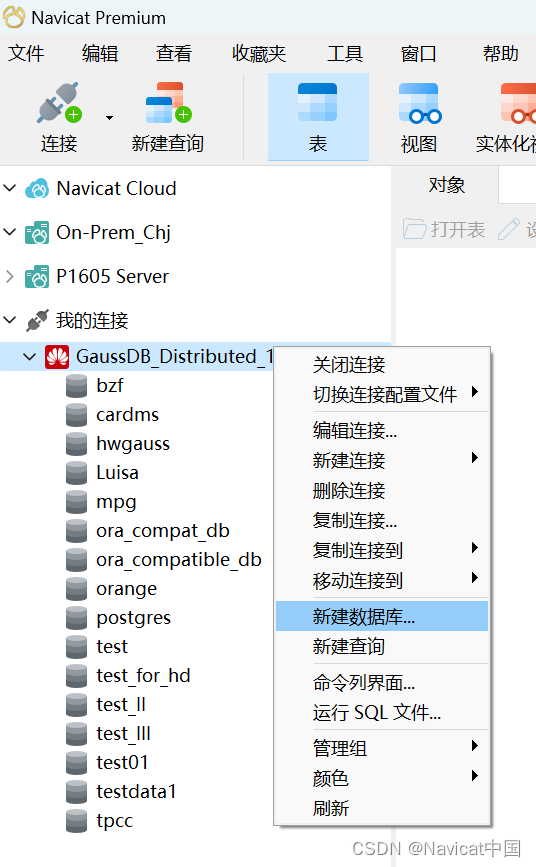
Task: Open the 查看 menu
Action: point(174,54)
